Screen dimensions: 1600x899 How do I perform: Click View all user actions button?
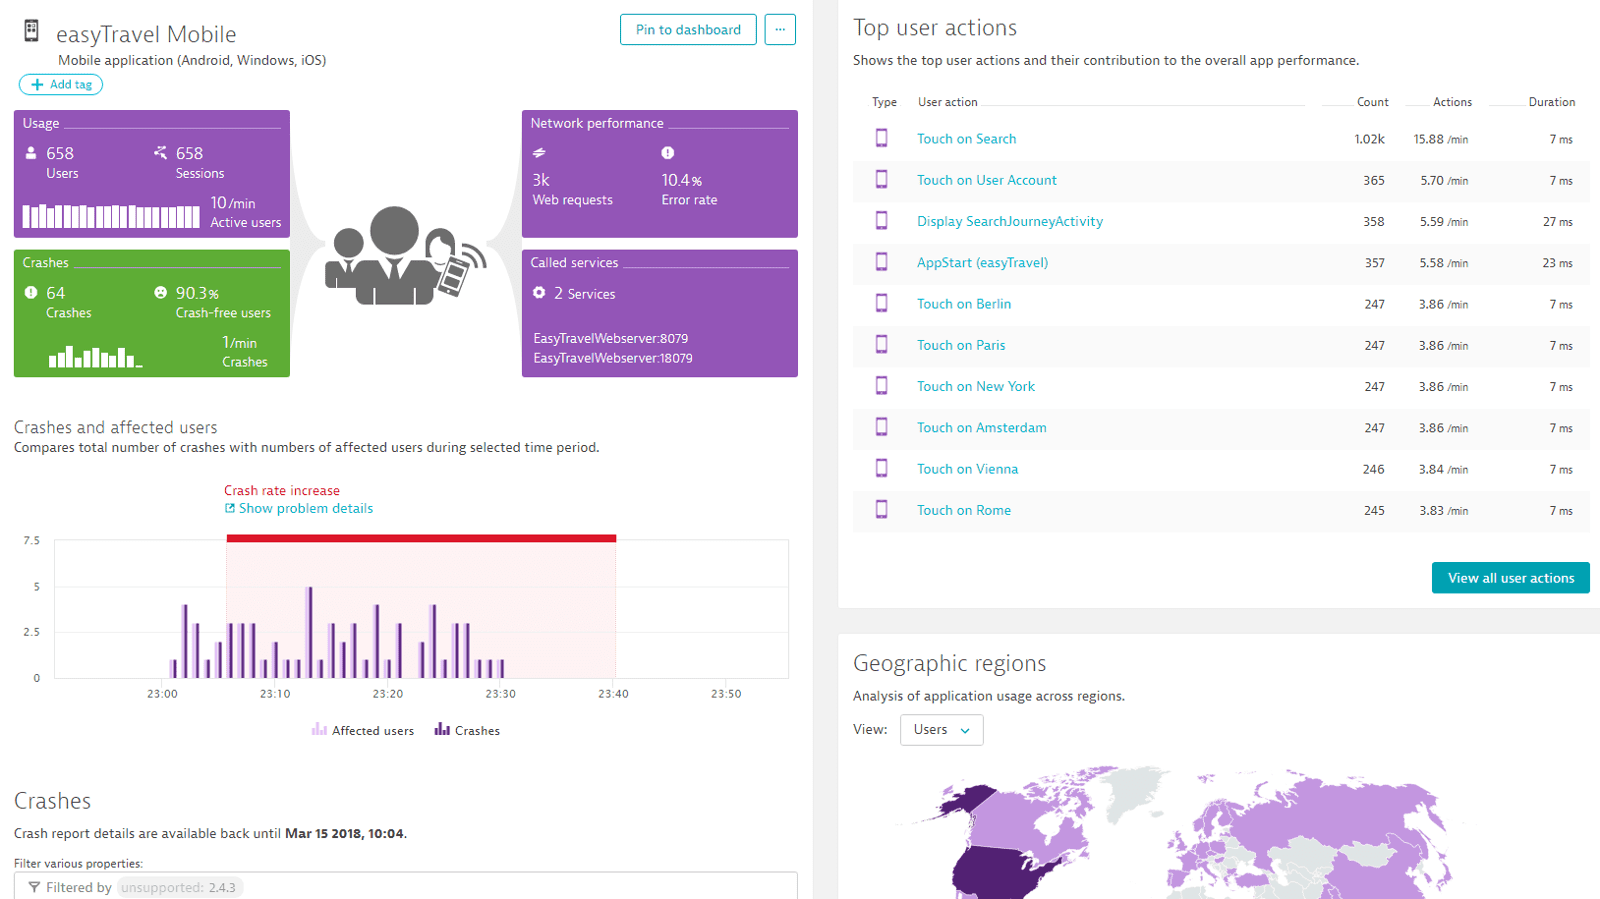pos(1510,578)
